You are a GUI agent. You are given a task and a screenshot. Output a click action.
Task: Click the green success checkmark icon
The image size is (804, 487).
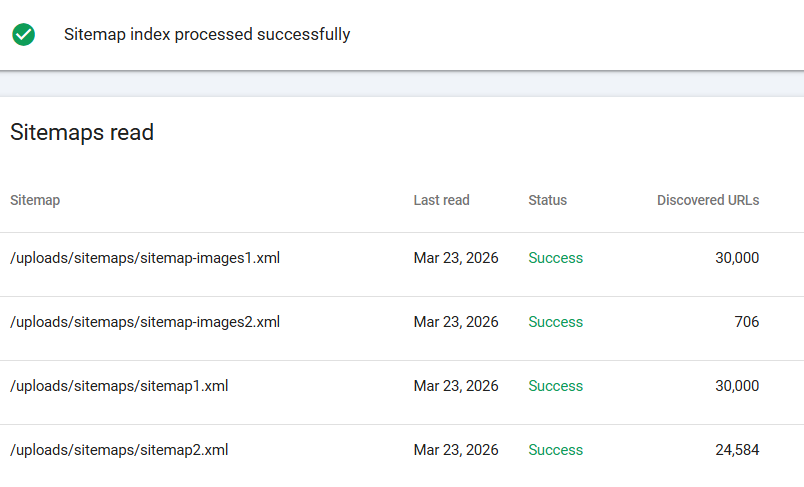(x=23, y=35)
